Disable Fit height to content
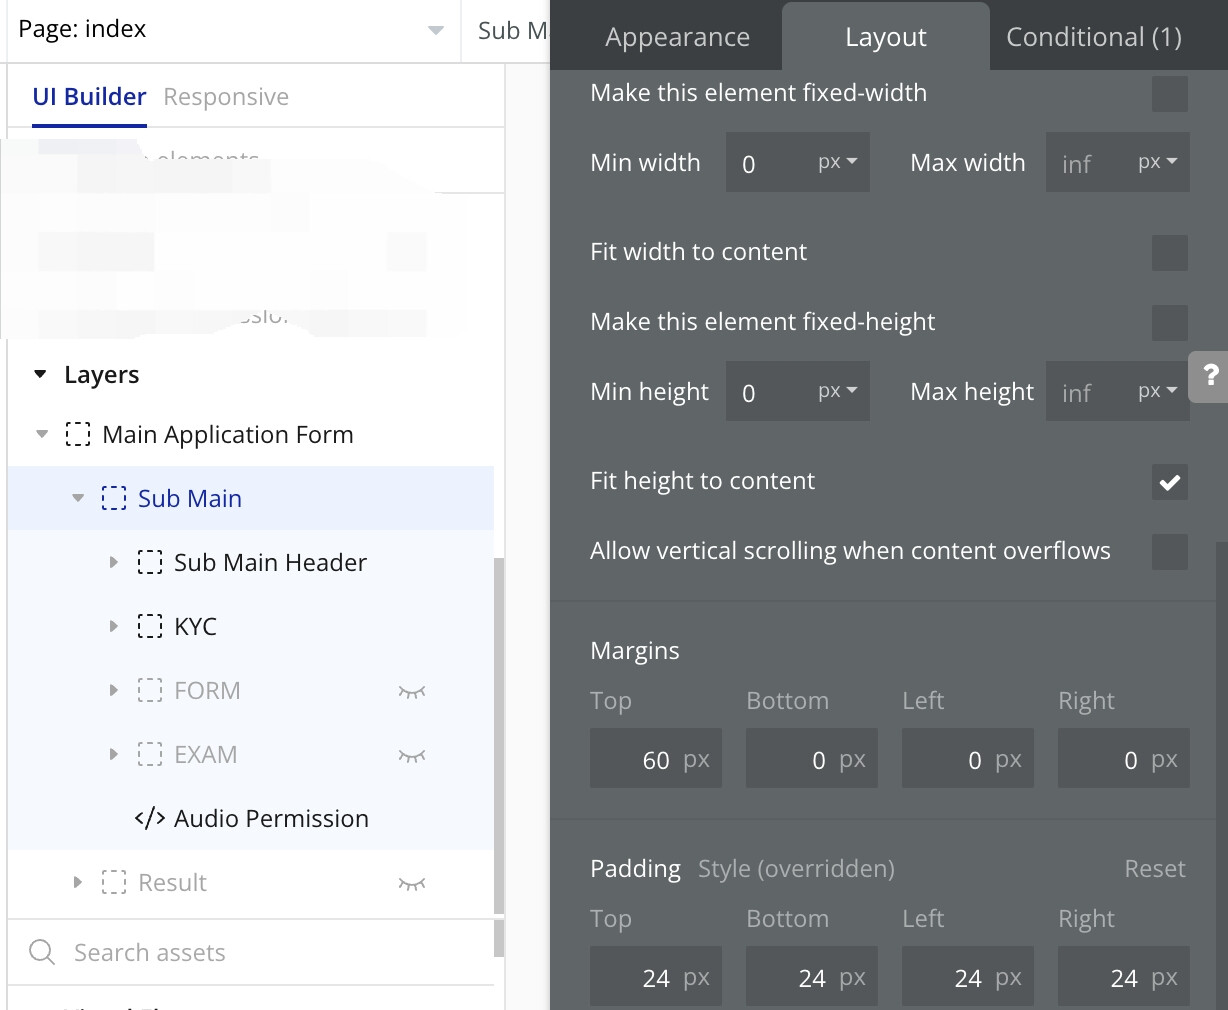Viewport: 1228px width, 1010px height. (x=1169, y=482)
